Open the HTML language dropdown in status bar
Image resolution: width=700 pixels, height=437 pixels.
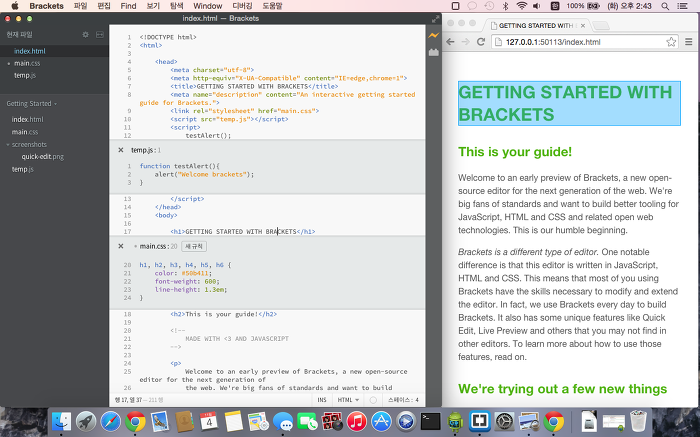(348, 400)
